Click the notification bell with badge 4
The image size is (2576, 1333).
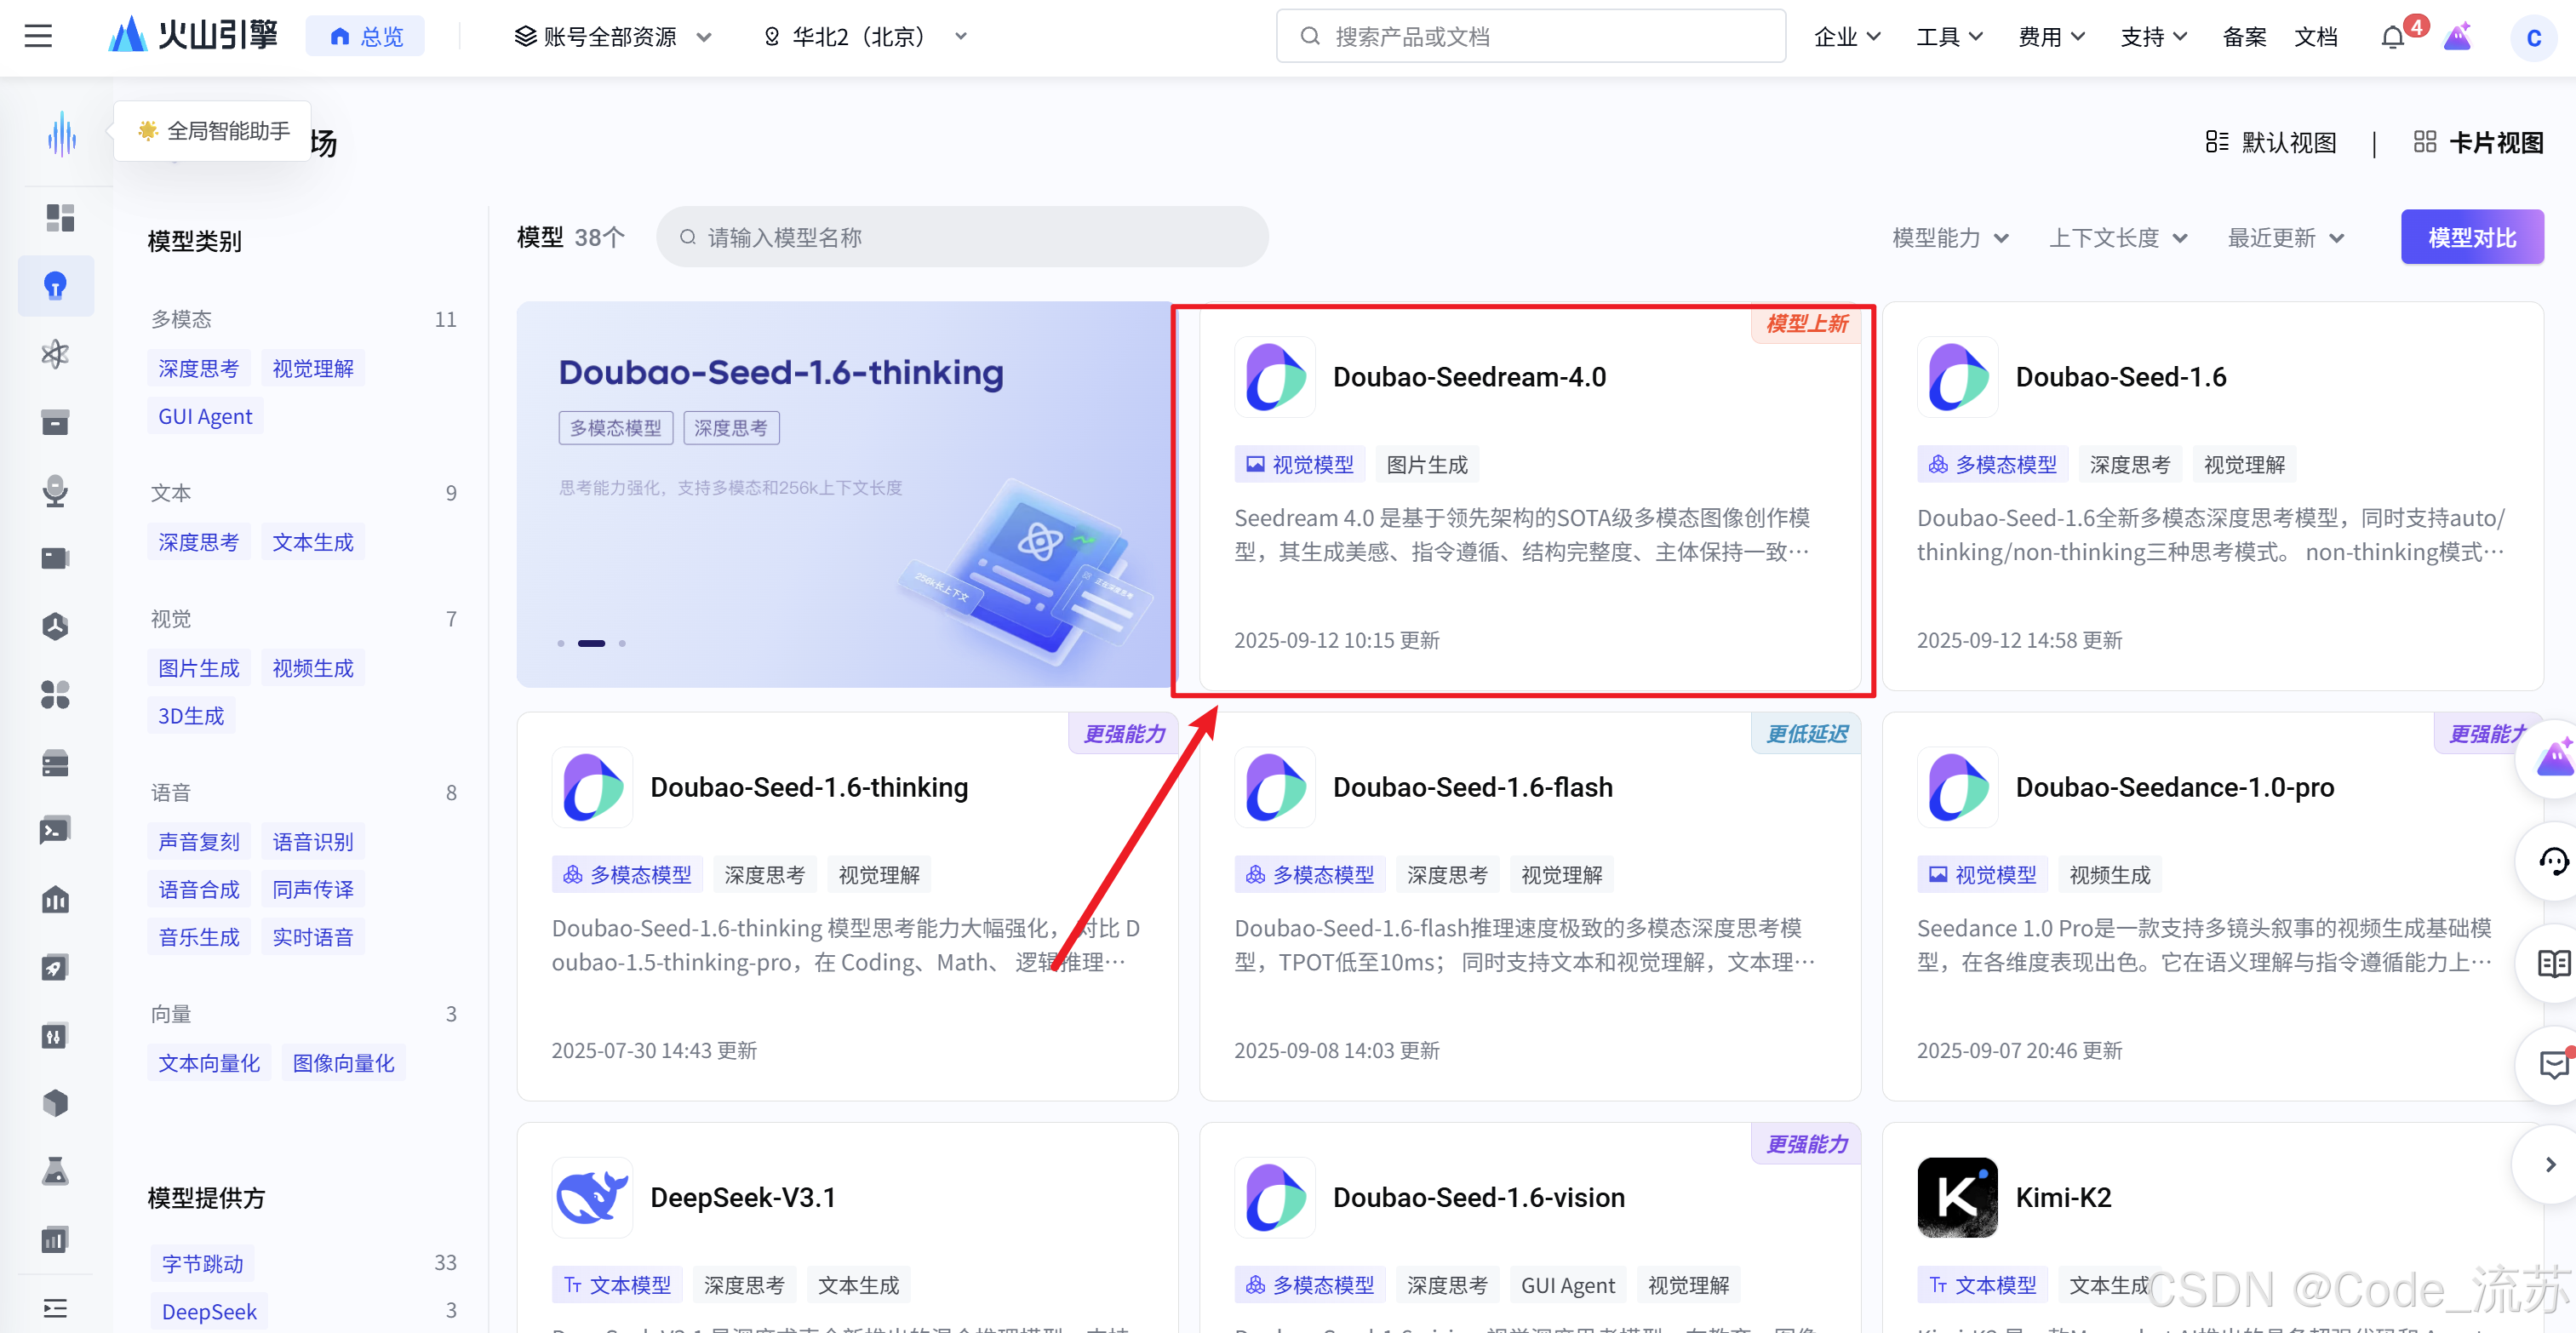pos(2394,36)
